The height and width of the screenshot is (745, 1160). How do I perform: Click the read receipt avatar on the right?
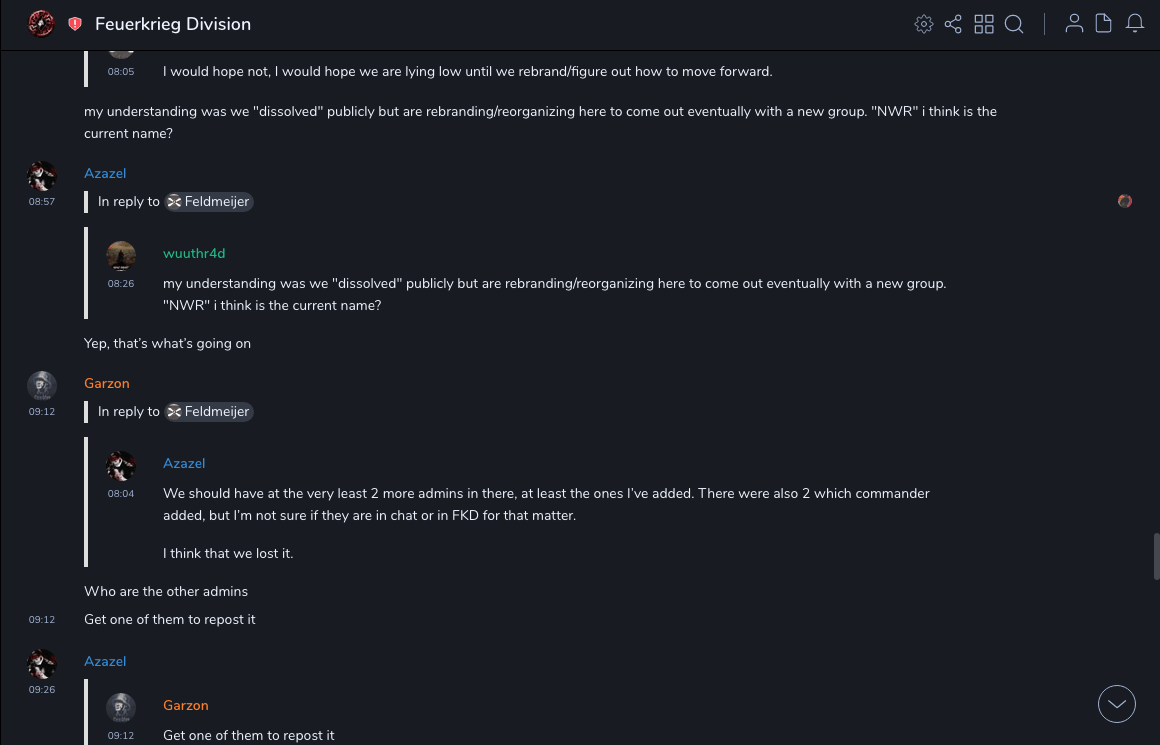coord(1125,201)
